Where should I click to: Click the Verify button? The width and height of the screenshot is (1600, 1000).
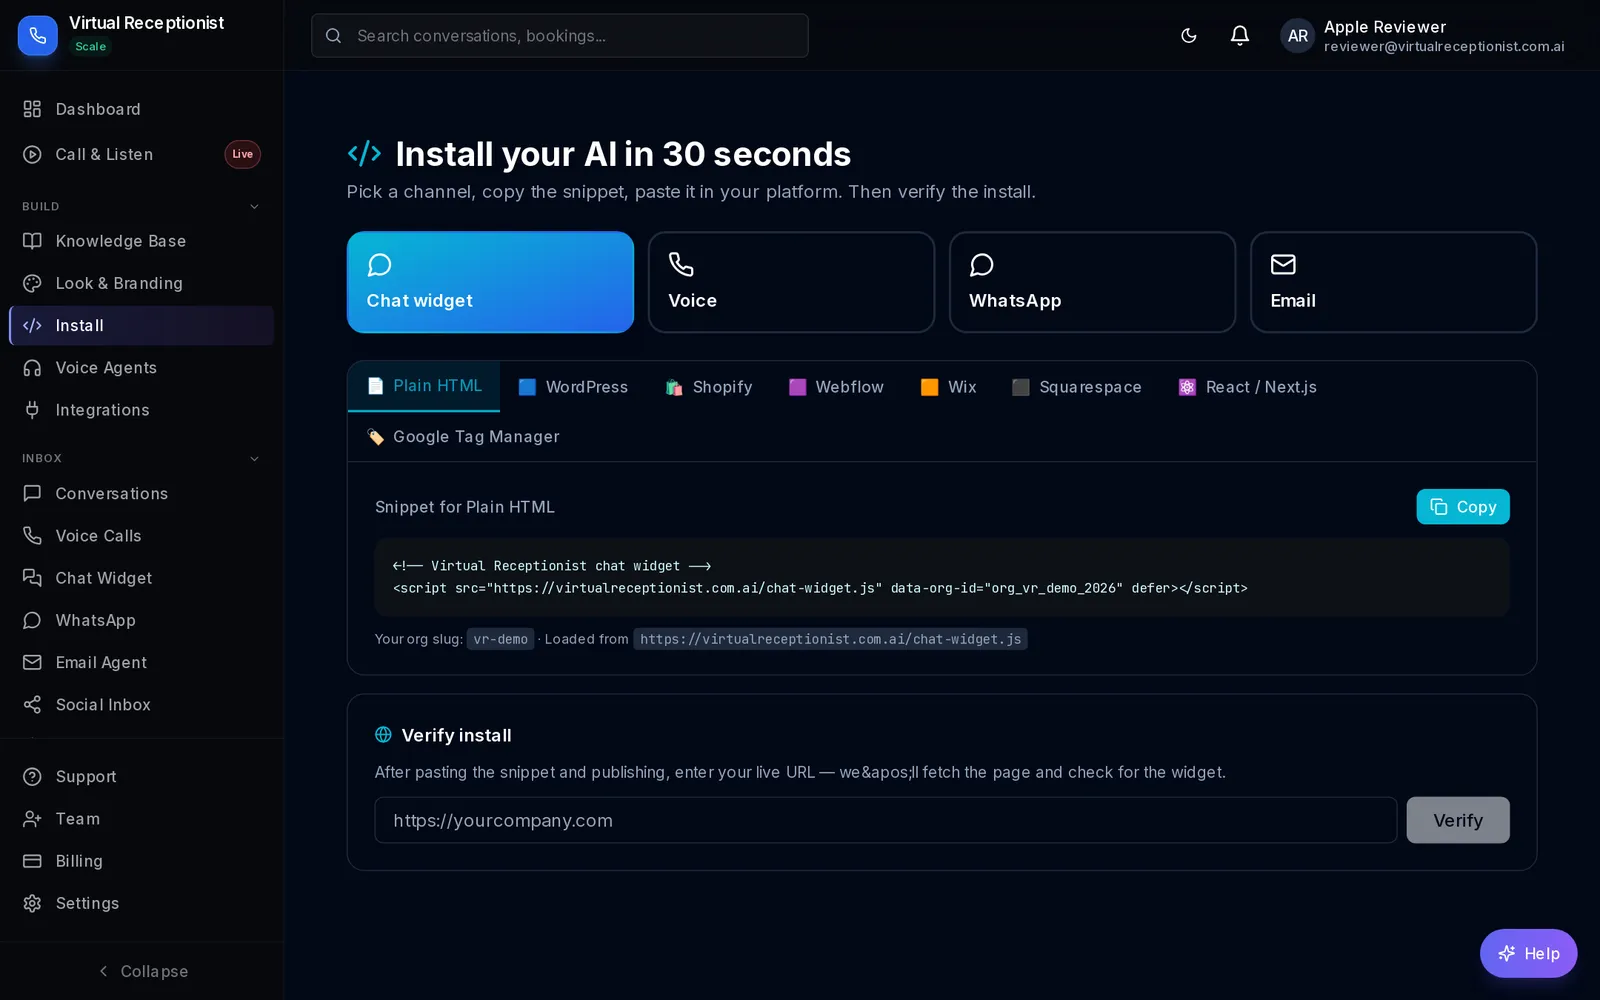point(1458,820)
